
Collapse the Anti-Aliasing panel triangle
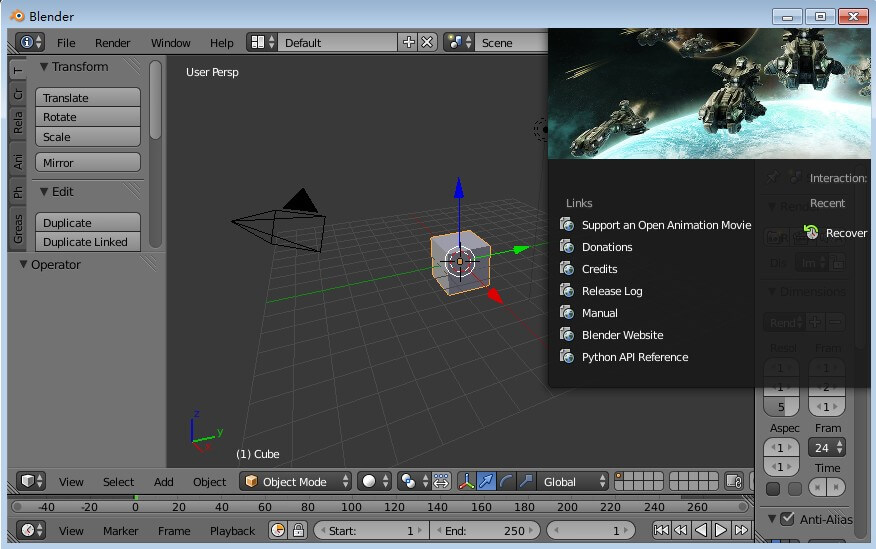(x=772, y=519)
